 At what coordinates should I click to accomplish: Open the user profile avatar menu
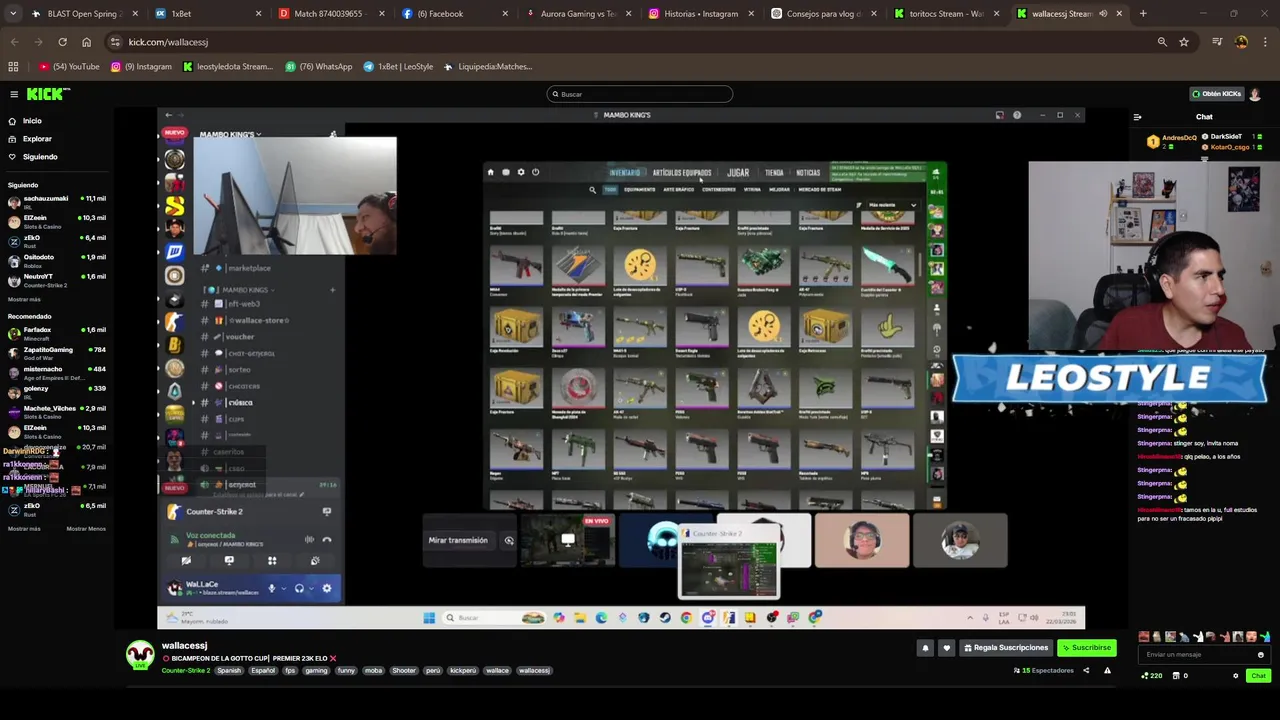point(1255,94)
